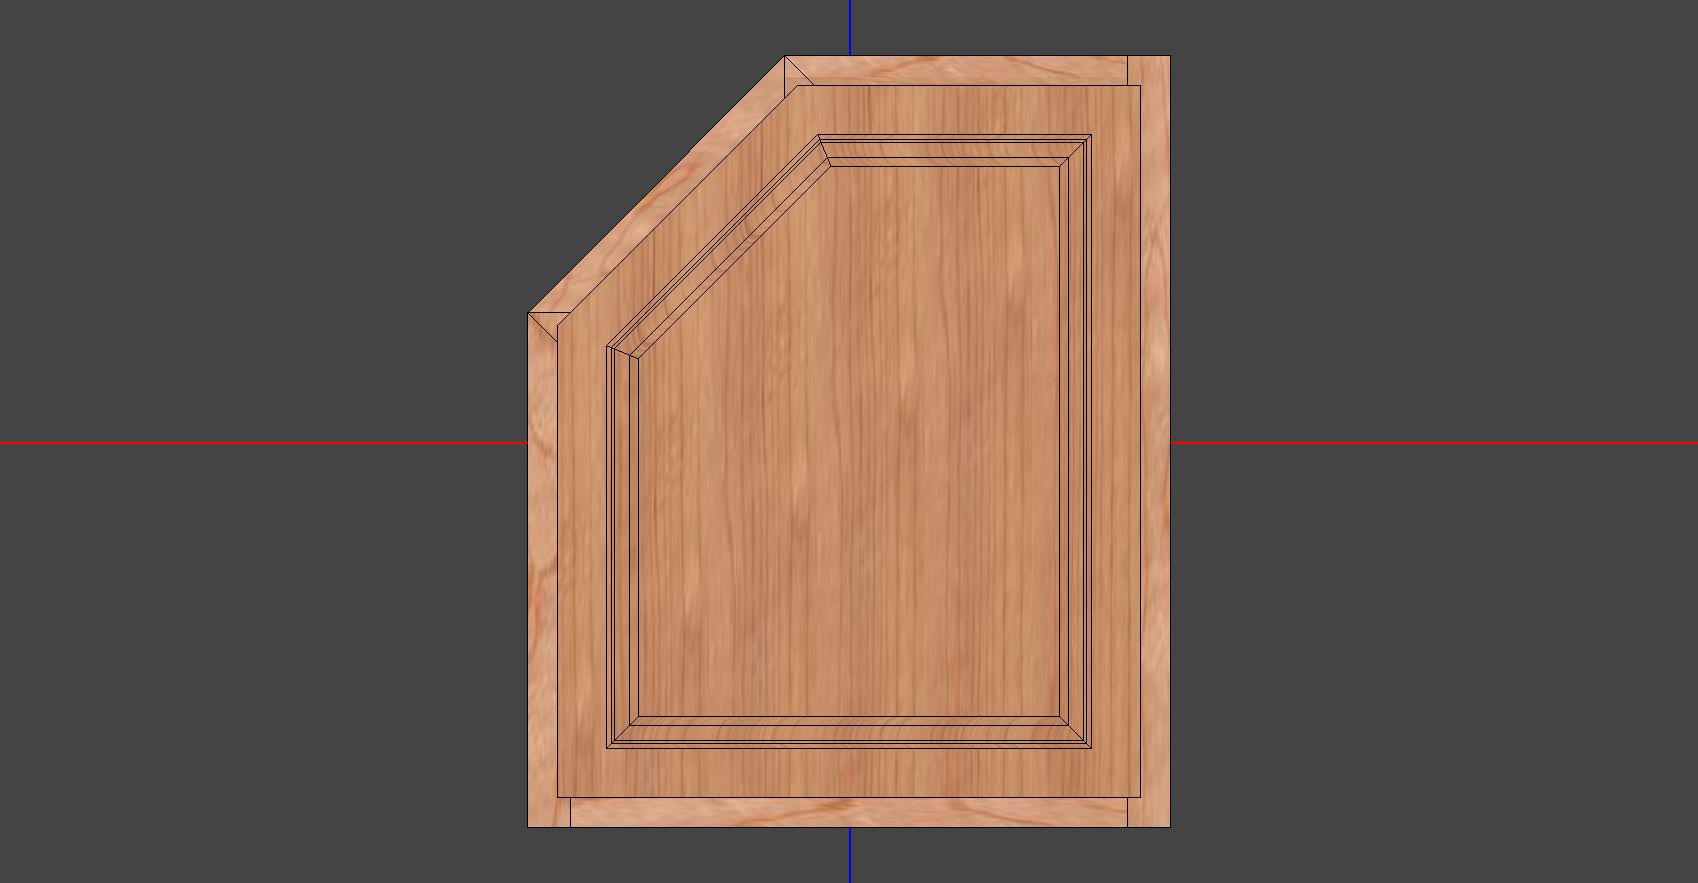Select the bottom horizontal frame rail
Viewport: 1698px width, 883px height.
coord(850,812)
